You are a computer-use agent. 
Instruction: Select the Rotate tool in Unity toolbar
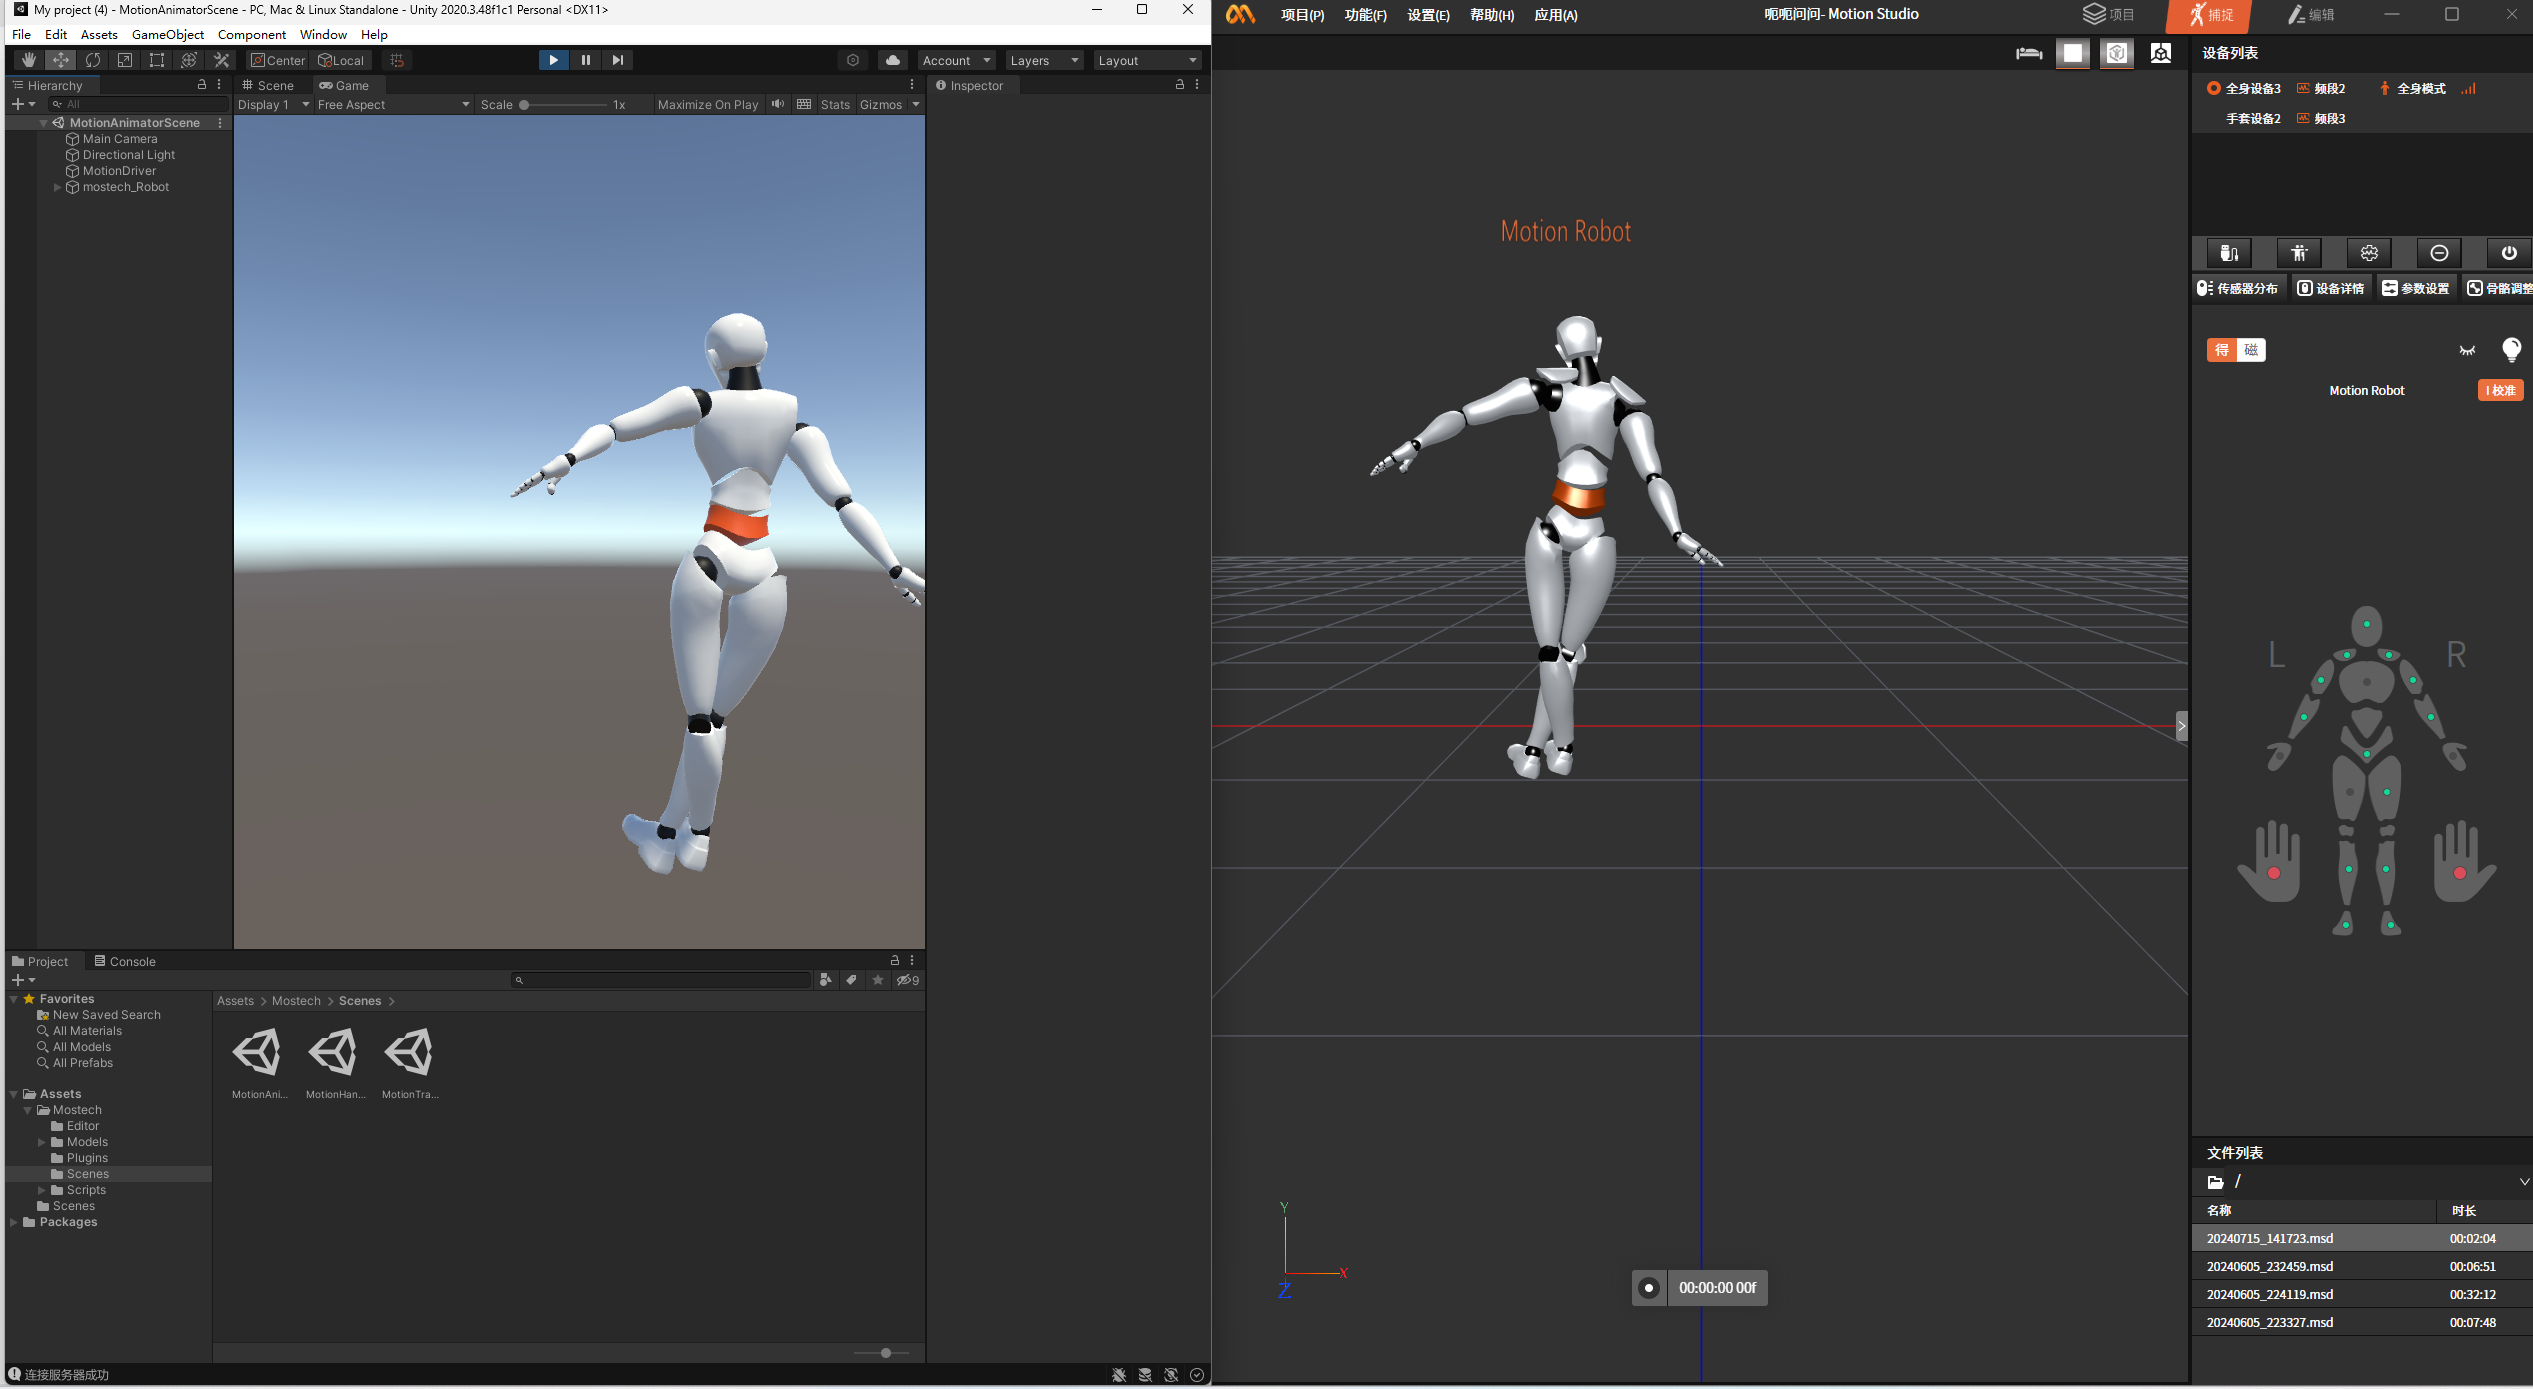[92, 60]
